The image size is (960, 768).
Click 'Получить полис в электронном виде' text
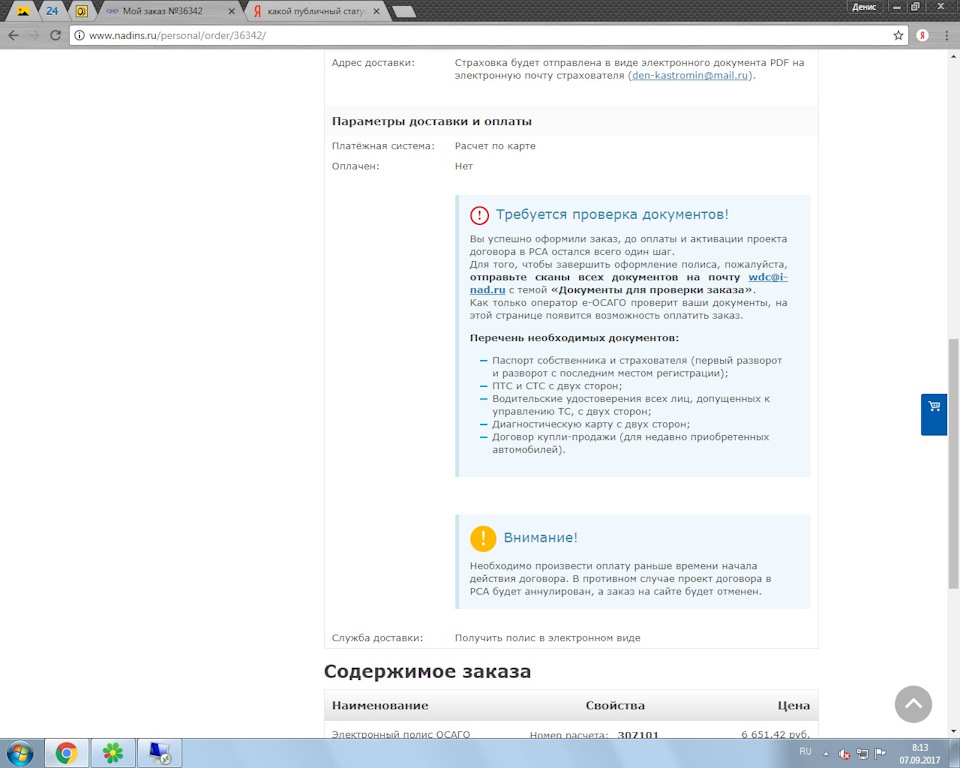point(547,638)
